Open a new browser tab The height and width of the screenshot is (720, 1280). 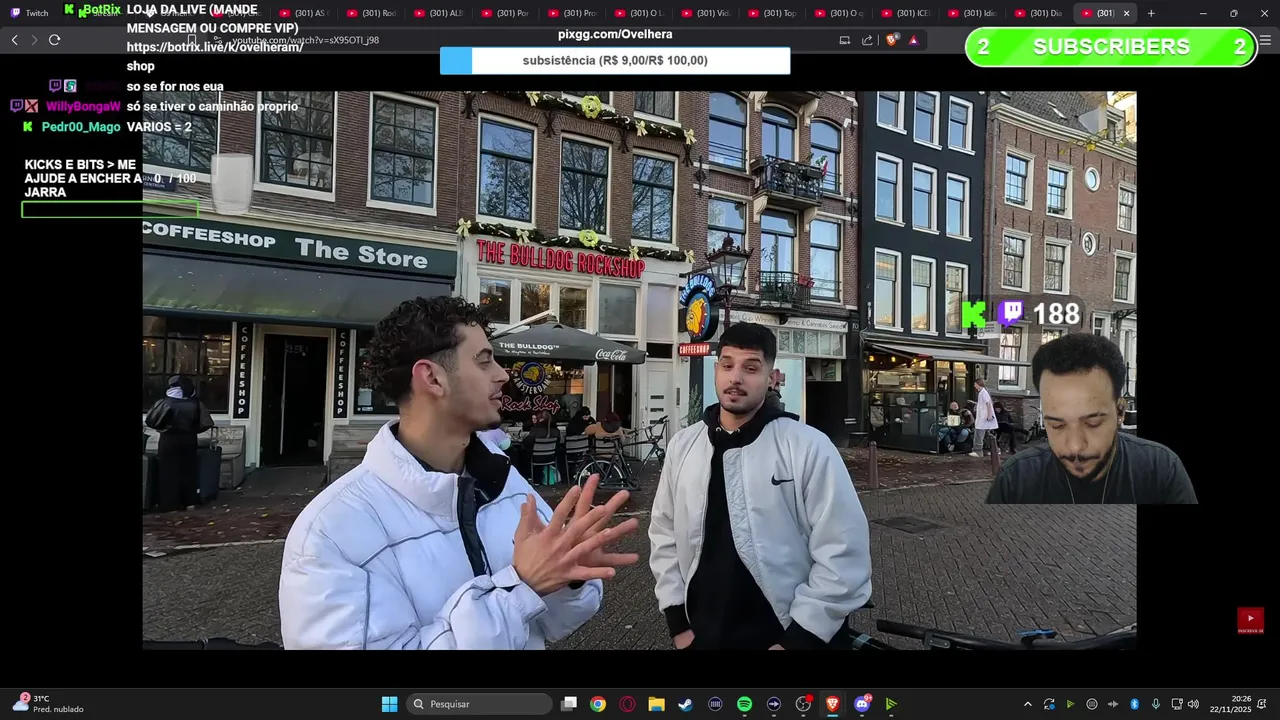click(1151, 13)
